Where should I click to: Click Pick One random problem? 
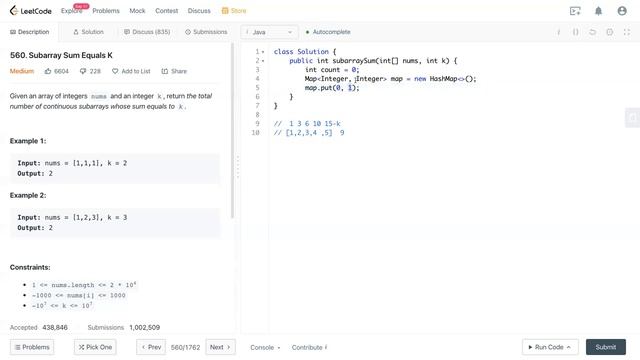click(x=95, y=347)
